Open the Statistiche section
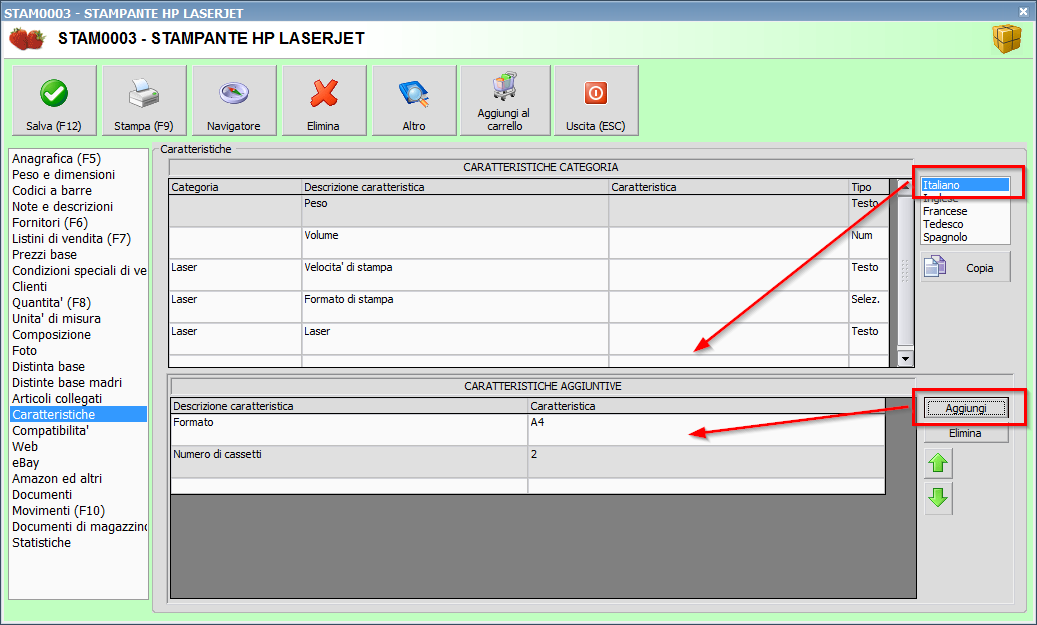The height and width of the screenshot is (625, 1037). pos(78,542)
